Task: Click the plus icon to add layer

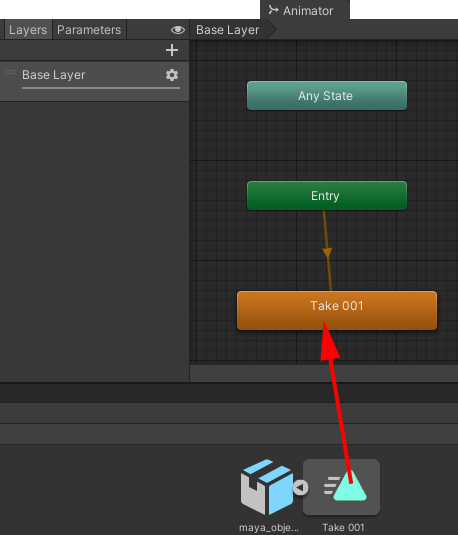Action: pyautogui.click(x=172, y=50)
